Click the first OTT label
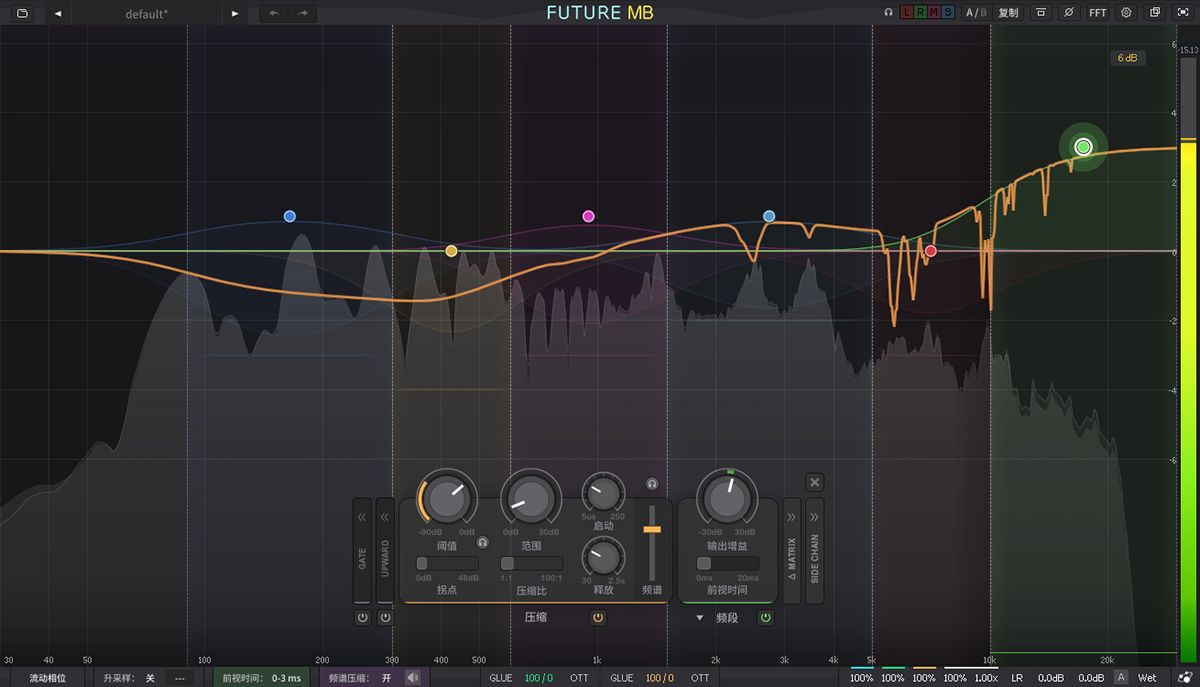 coord(579,678)
